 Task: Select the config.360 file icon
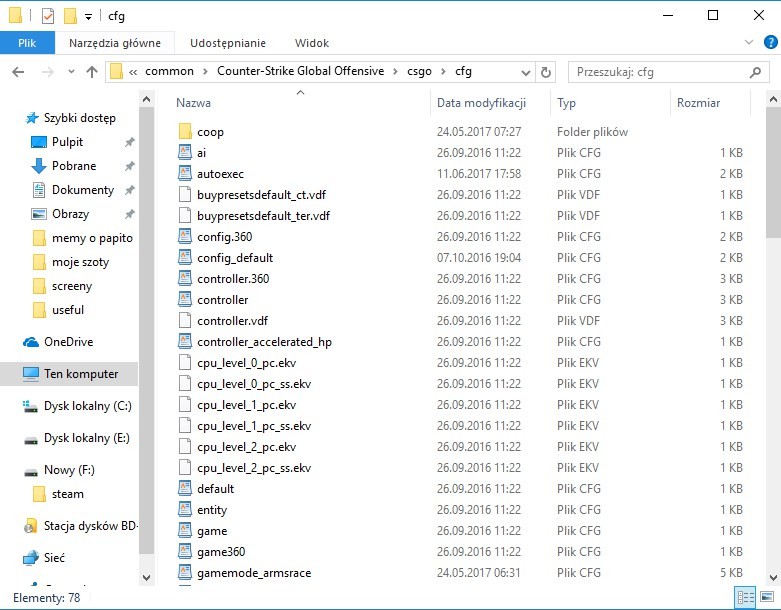coord(185,237)
